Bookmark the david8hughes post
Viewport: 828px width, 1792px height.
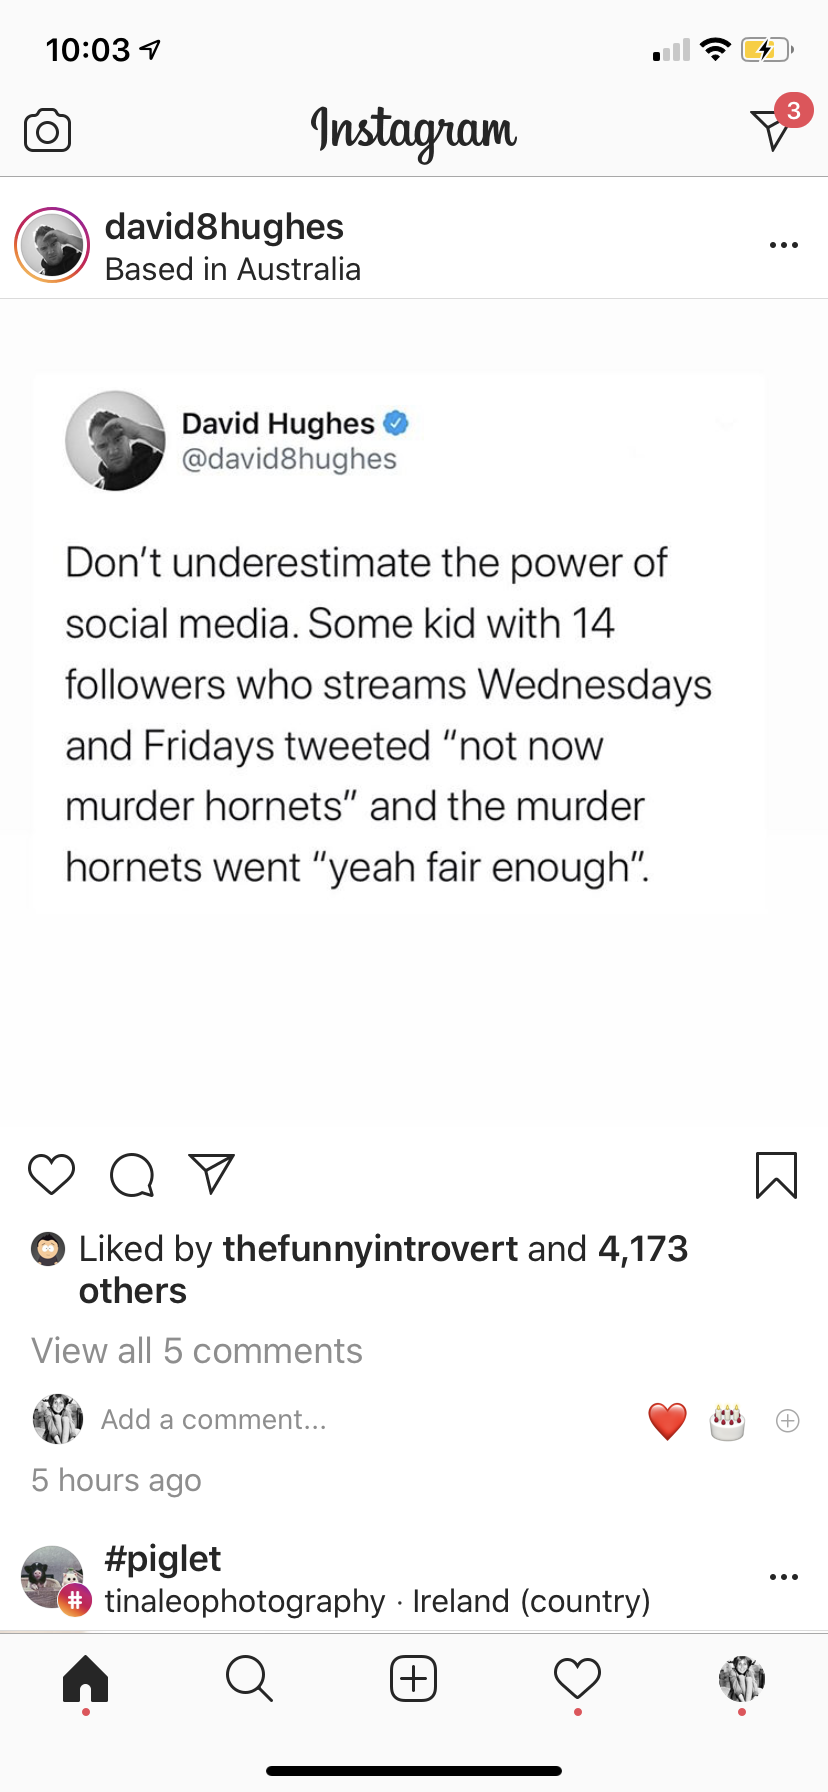776,1175
